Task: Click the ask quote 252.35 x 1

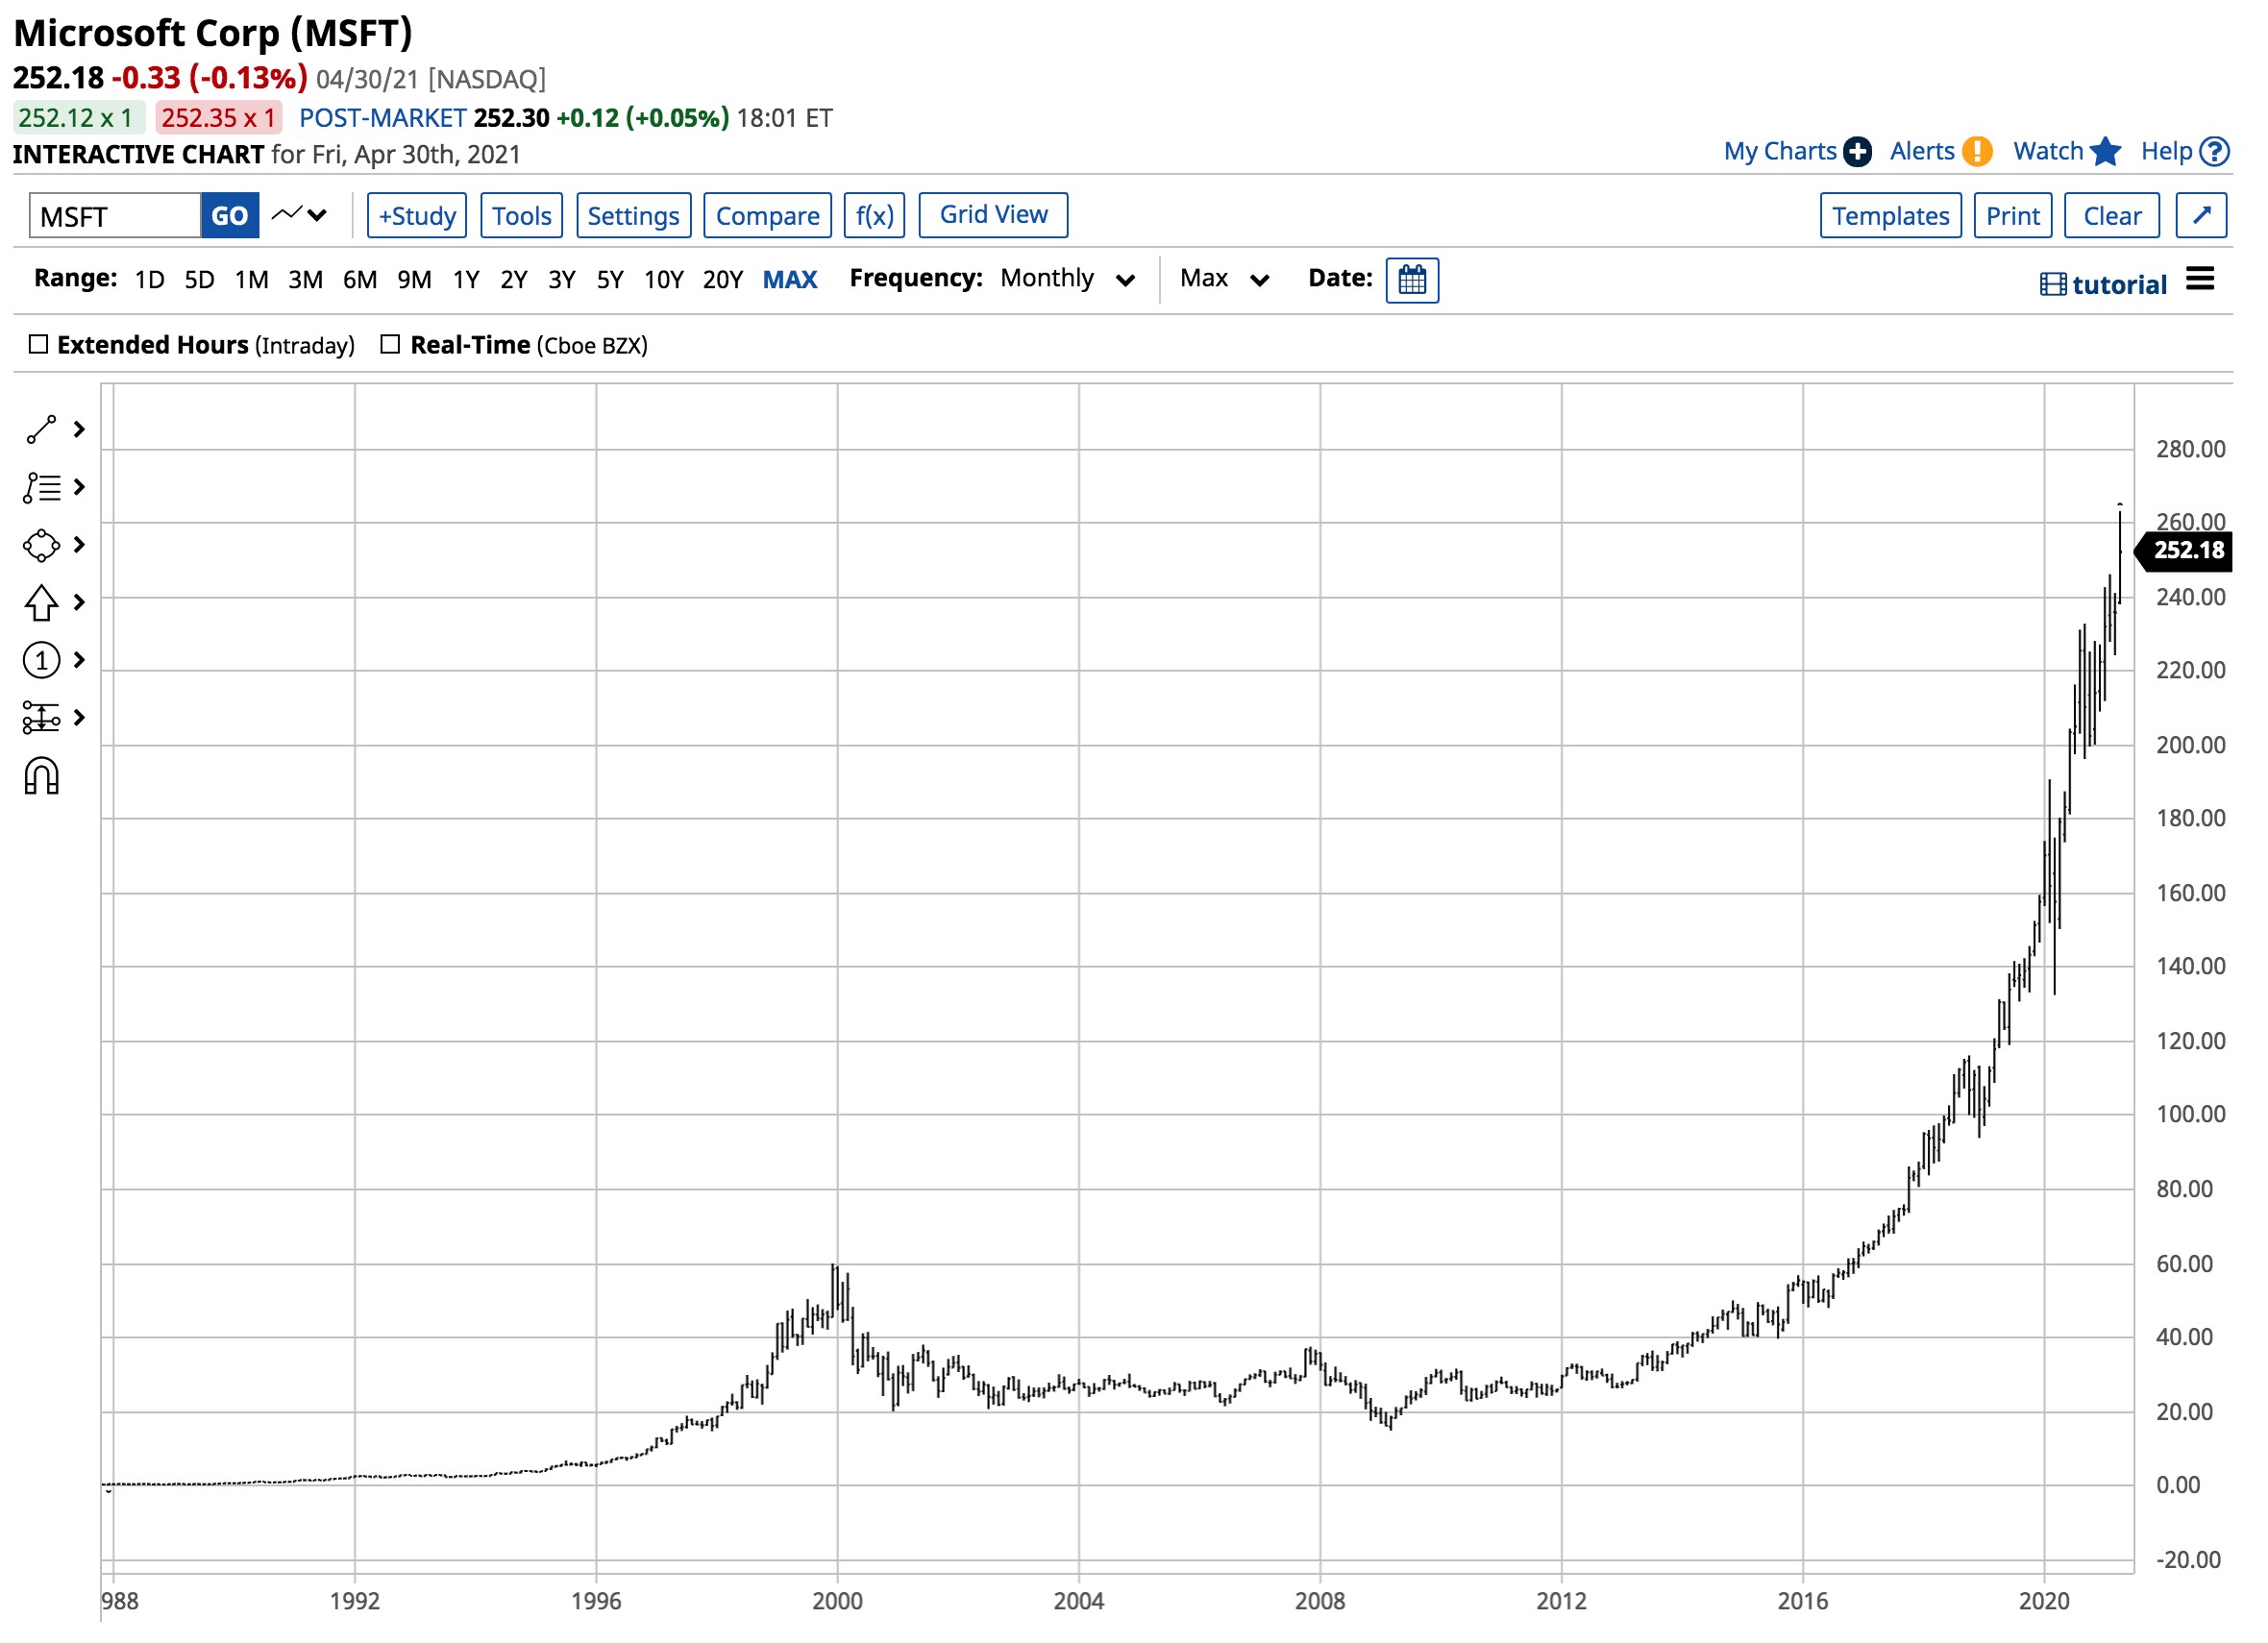Action: 219,118
